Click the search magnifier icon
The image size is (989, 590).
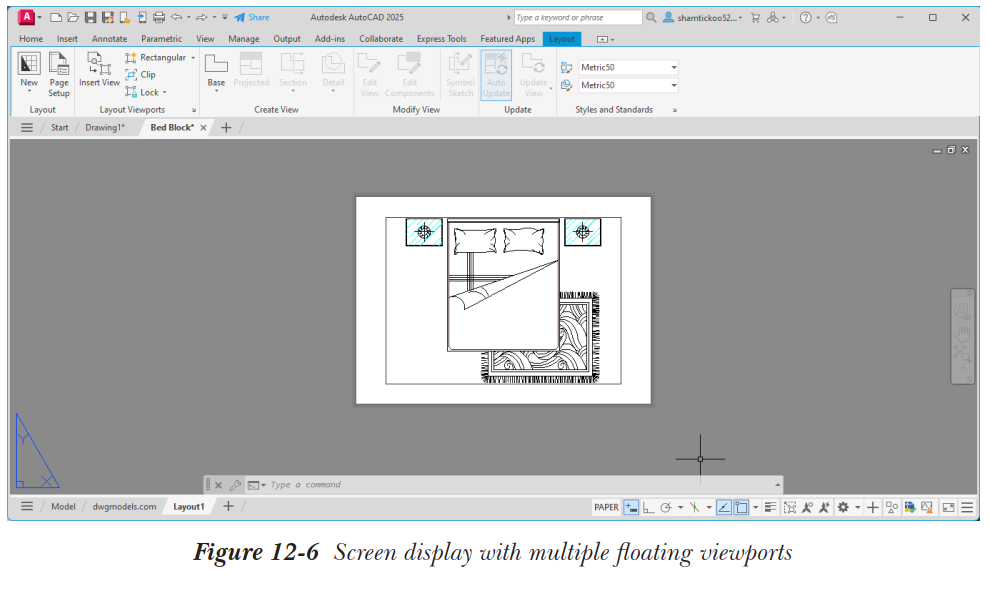click(x=651, y=18)
